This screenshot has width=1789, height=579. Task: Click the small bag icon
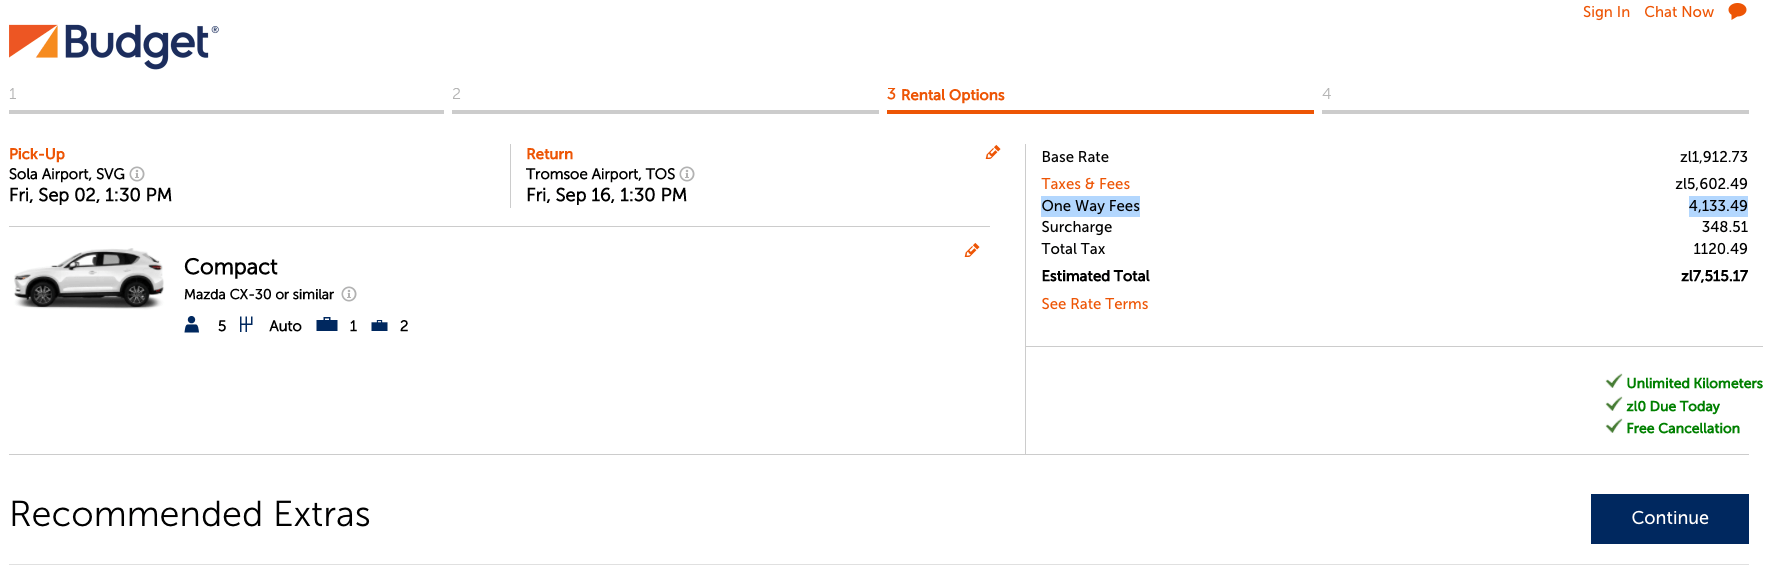tap(379, 326)
